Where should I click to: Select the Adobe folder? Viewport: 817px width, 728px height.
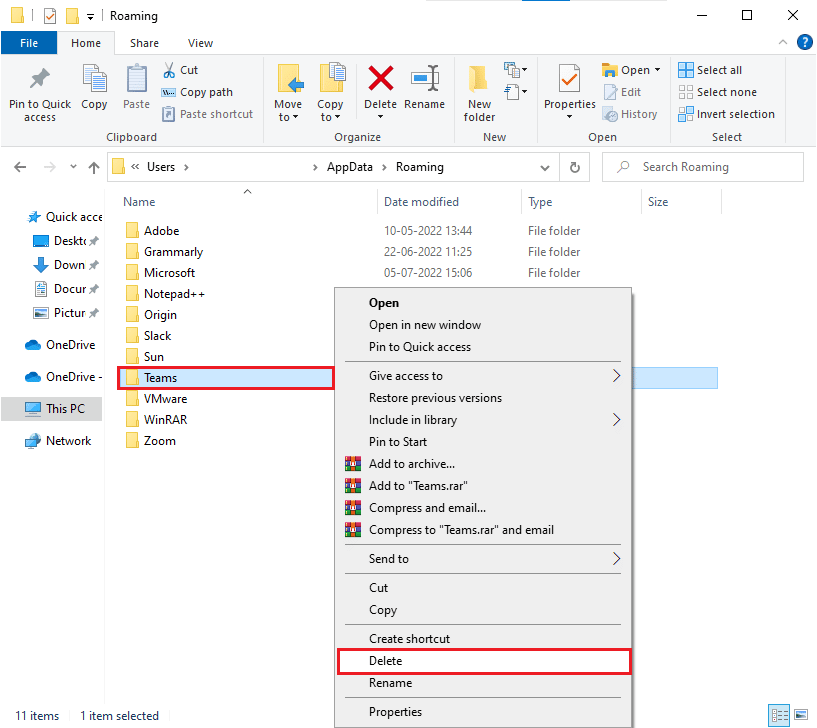pyautogui.click(x=162, y=231)
